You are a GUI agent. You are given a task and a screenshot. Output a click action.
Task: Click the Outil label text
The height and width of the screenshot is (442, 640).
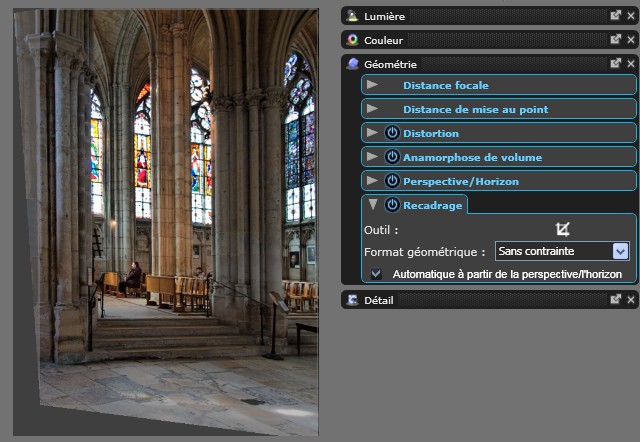pyautogui.click(x=381, y=230)
